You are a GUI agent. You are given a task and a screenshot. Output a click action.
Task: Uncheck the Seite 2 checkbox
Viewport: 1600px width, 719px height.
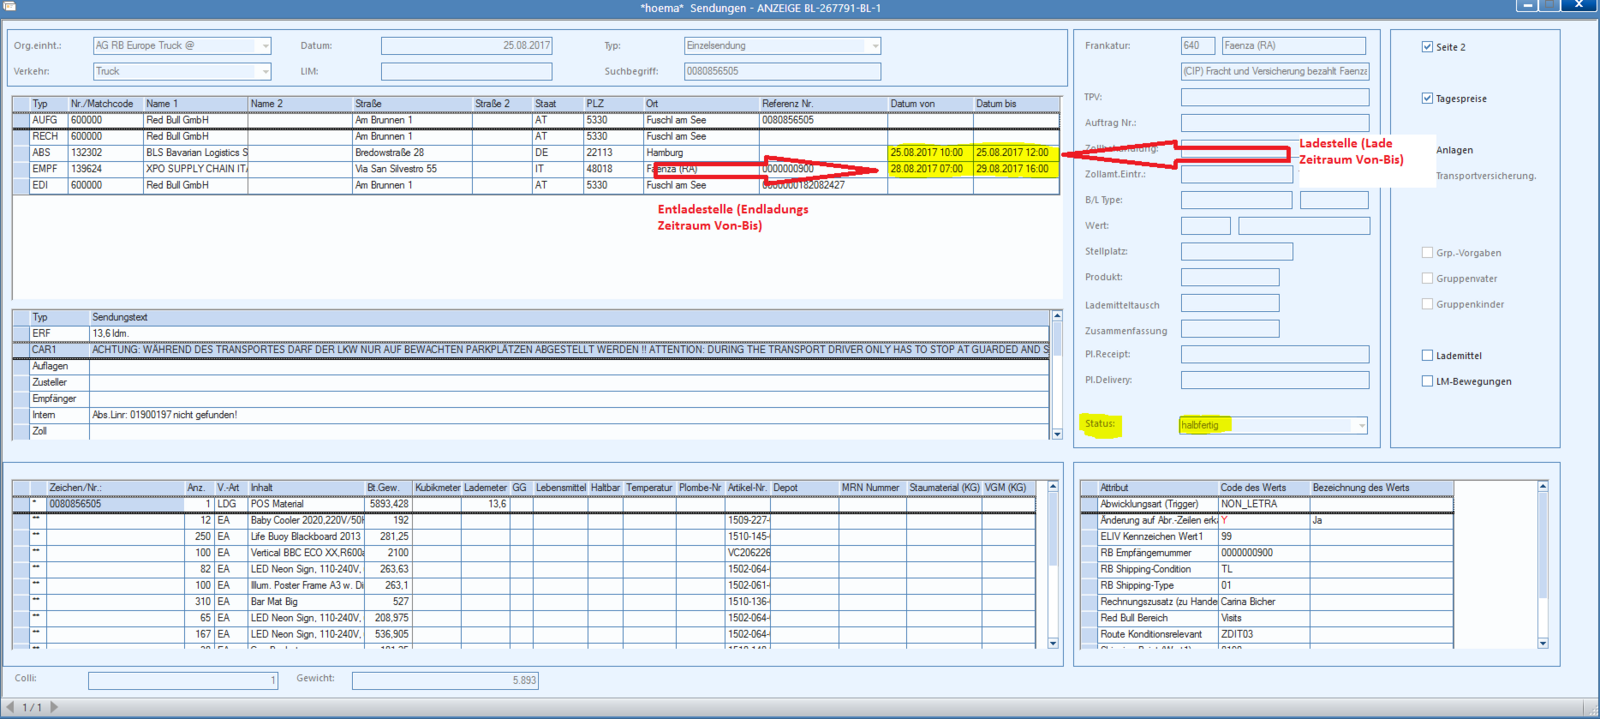point(1427,47)
